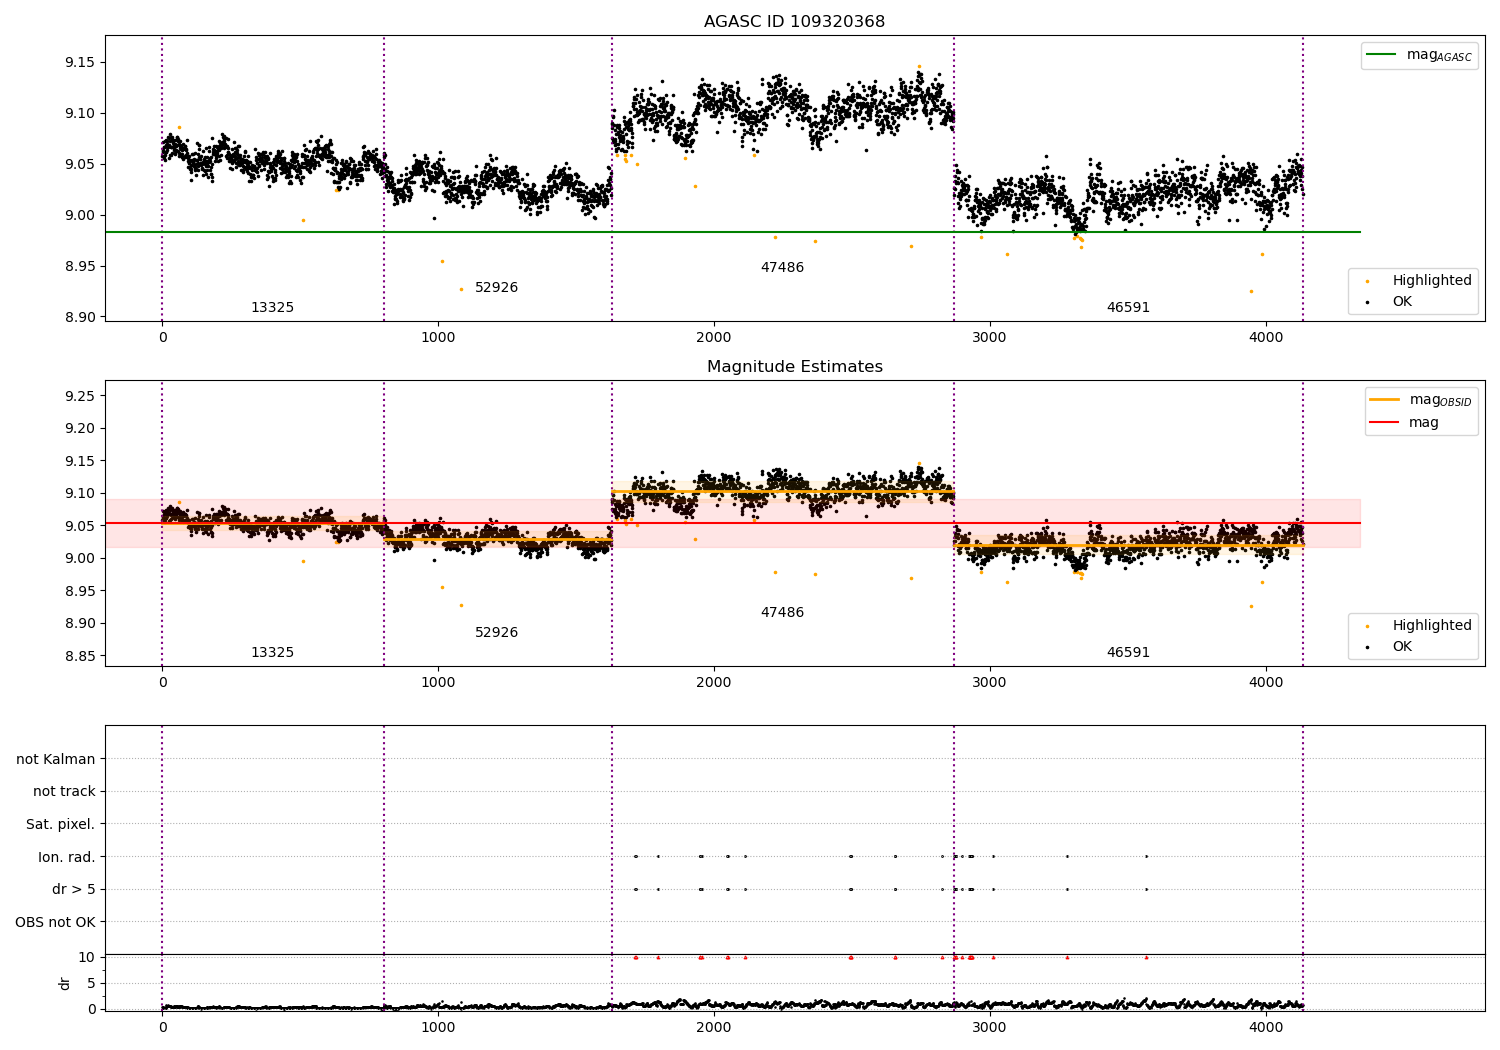Click the 2000 x-axis tick in top plot
The width and height of the screenshot is (1500, 1050).
(x=714, y=338)
